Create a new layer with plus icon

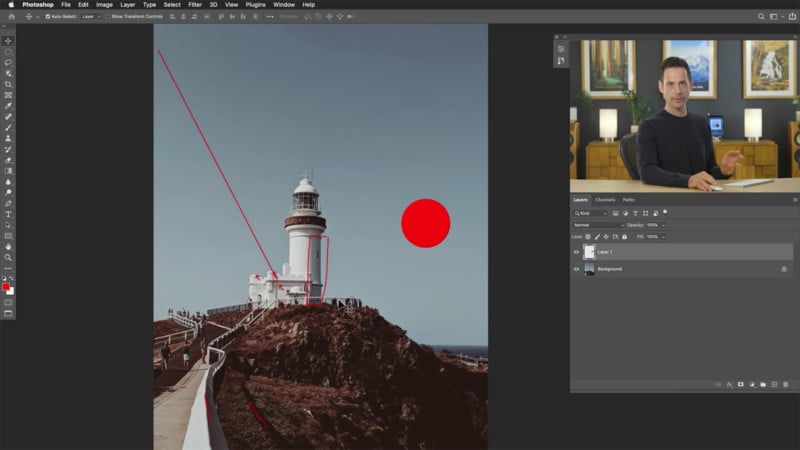tap(774, 385)
